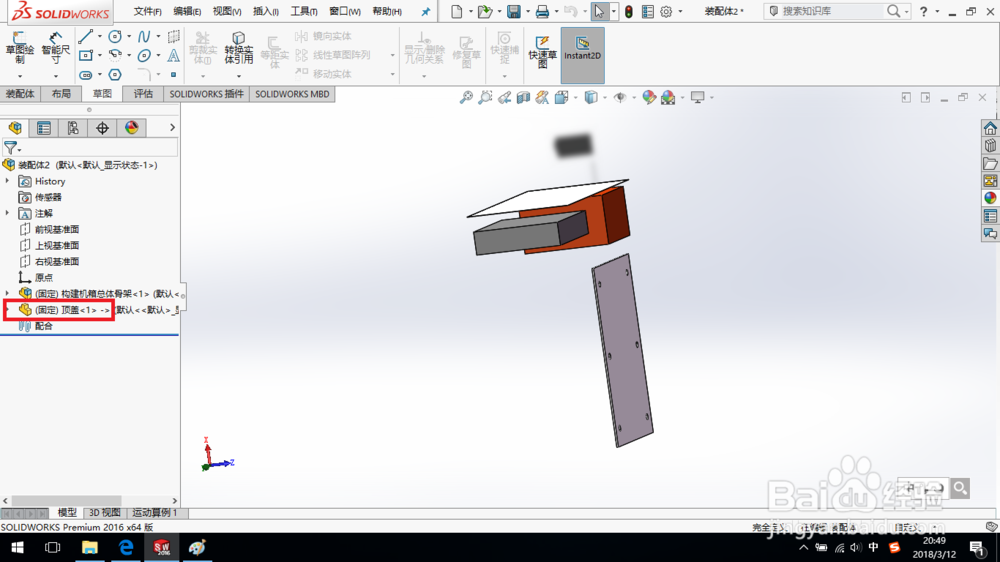Click the 转换实体引用 convert entities tool
Viewport: 1000px width, 562px height.
coord(239,48)
